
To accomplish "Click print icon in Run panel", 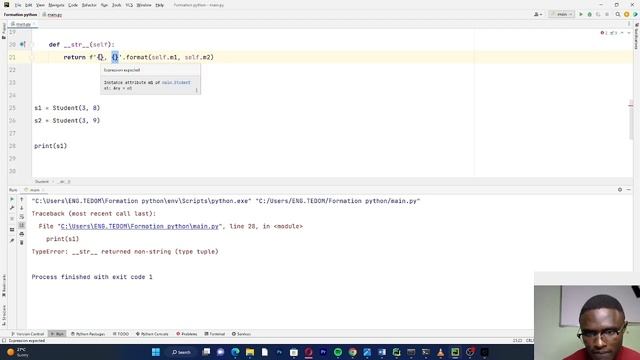I will click(x=22, y=234).
